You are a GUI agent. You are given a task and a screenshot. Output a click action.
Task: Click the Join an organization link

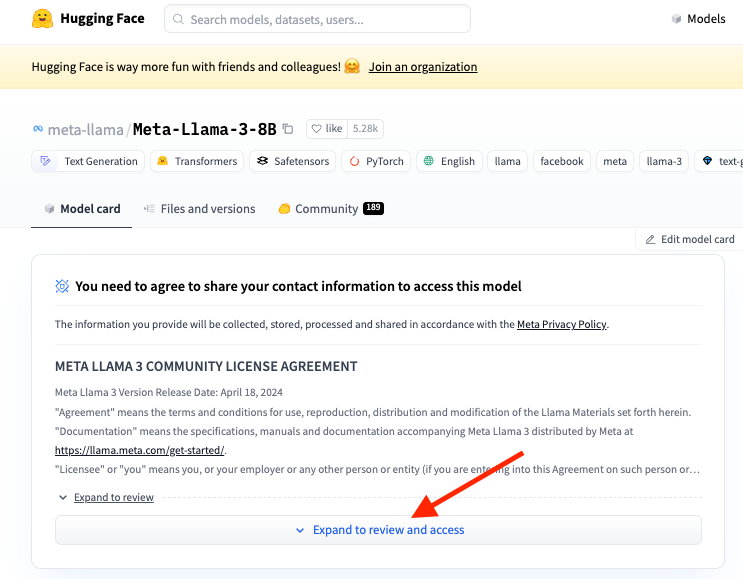pyautogui.click(x=423, y=67)
